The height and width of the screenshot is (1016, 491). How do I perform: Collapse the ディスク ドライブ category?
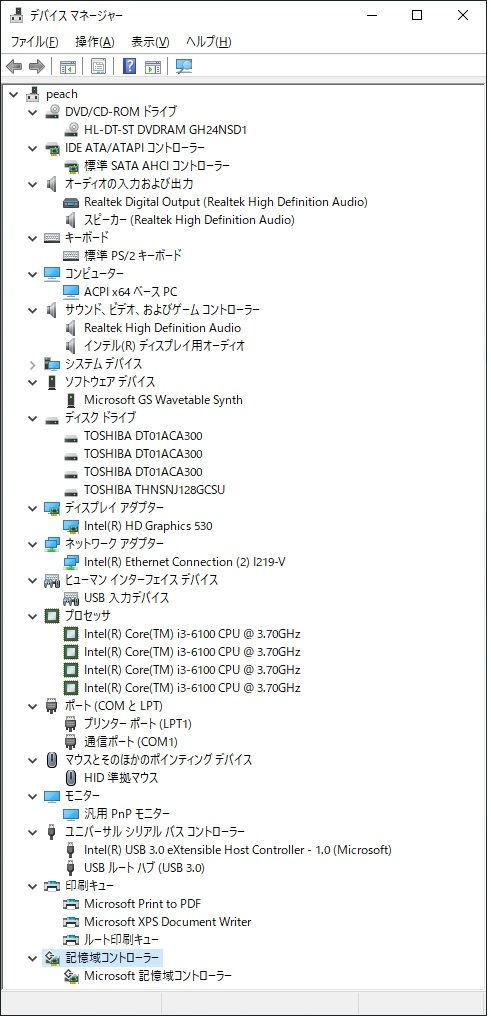pyautogui.click(x=32, y=418)
